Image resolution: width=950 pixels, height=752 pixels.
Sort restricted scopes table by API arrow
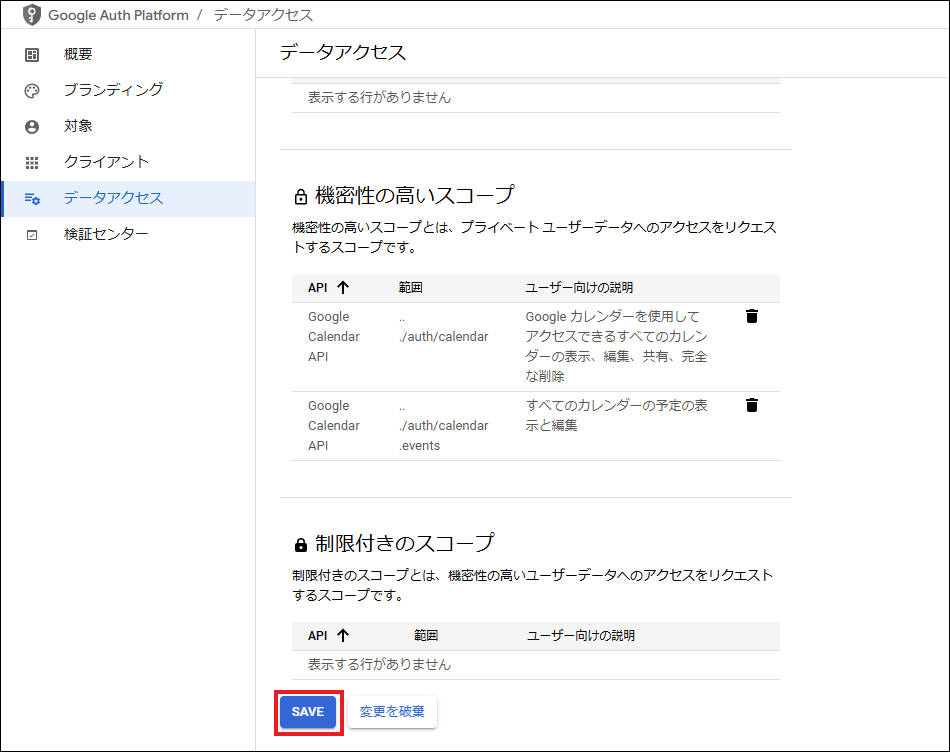pyautogui.click(x=343, y=636)
